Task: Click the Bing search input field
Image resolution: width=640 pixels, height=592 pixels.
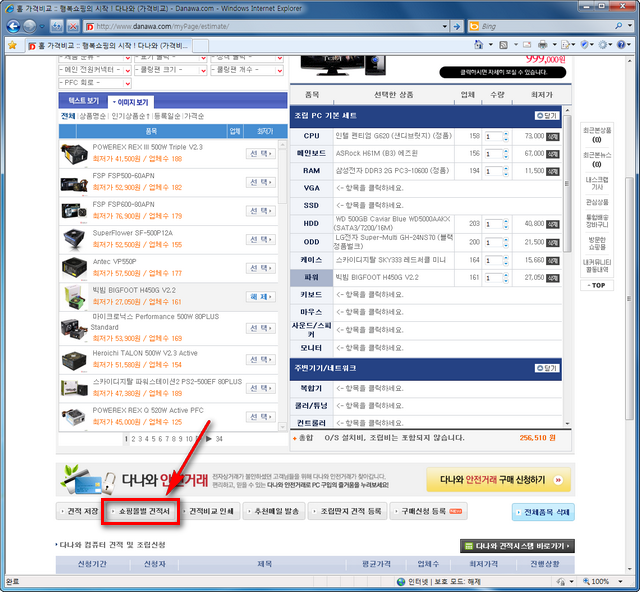Action: [547, 27]
